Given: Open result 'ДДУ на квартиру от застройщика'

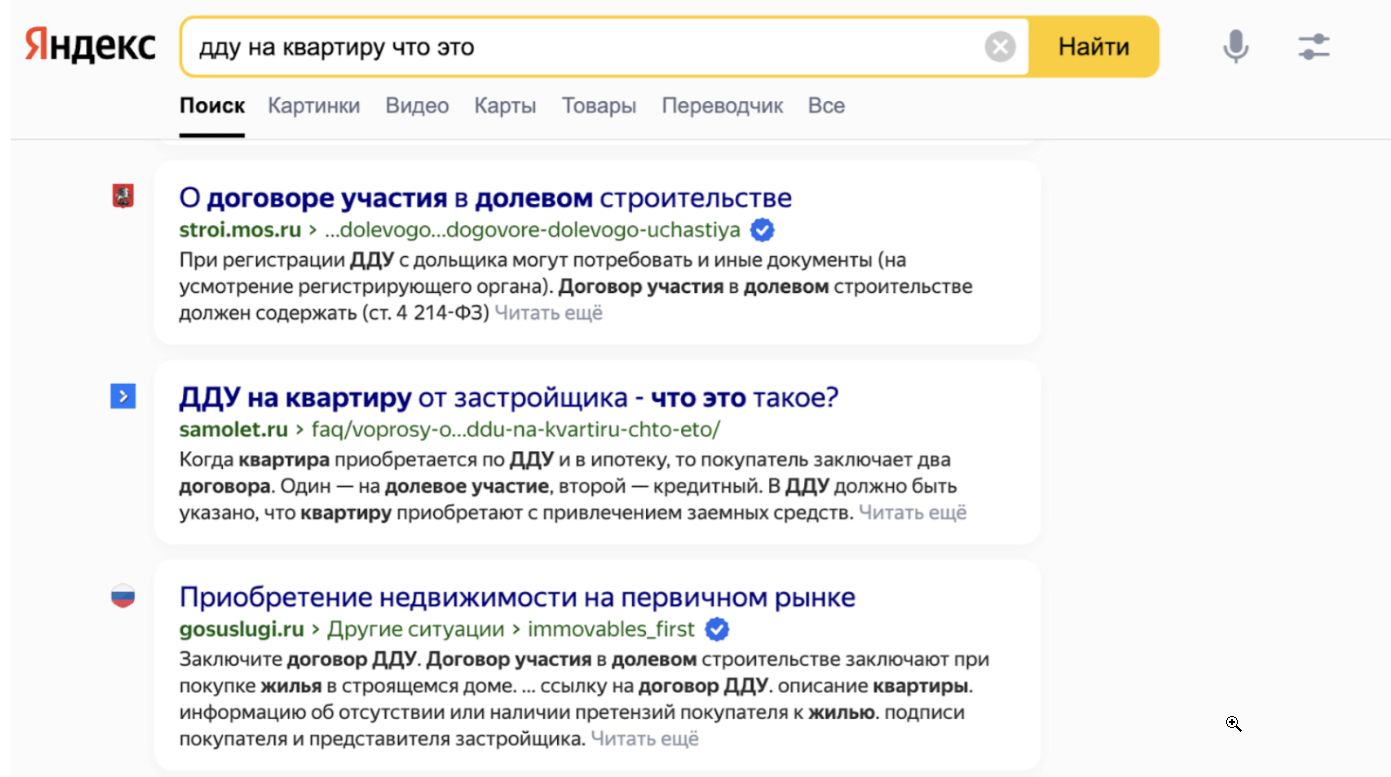Looking at the screenshot, I should click(508, 398).
